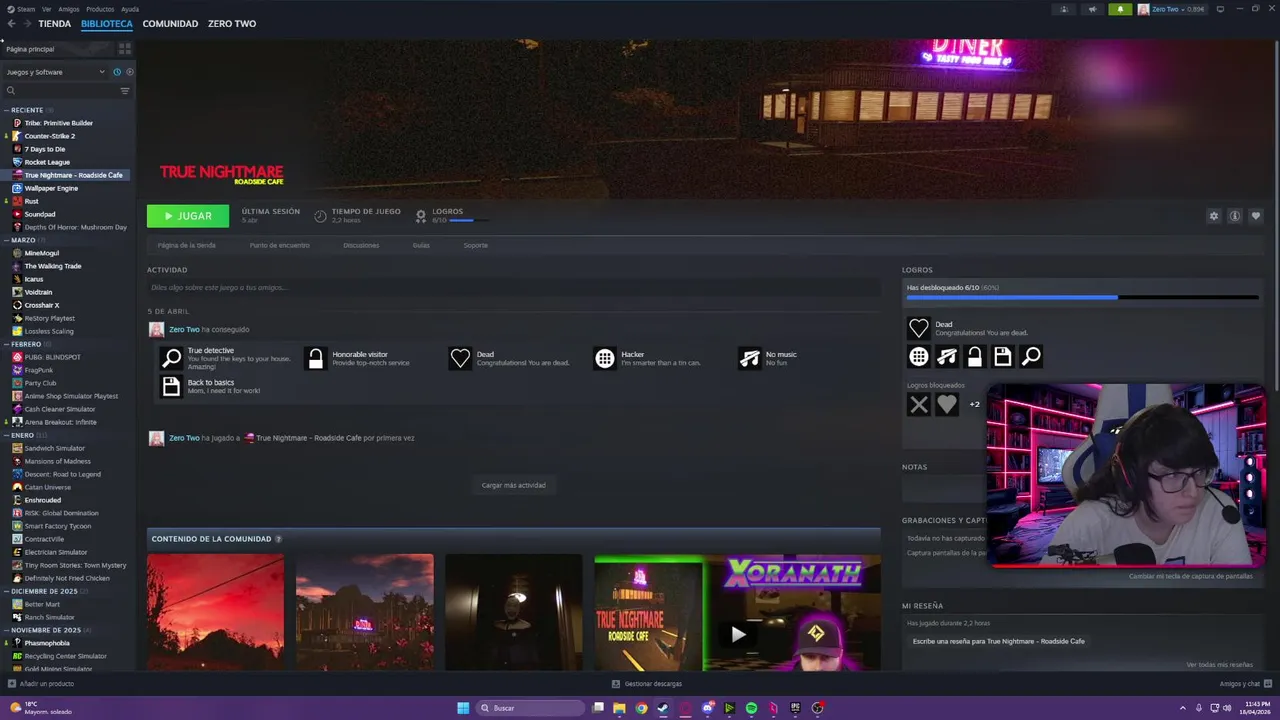Viewport: 1280px width, 720px height.
Task: Open Amigos y chat
Action: coord(1245,684)
